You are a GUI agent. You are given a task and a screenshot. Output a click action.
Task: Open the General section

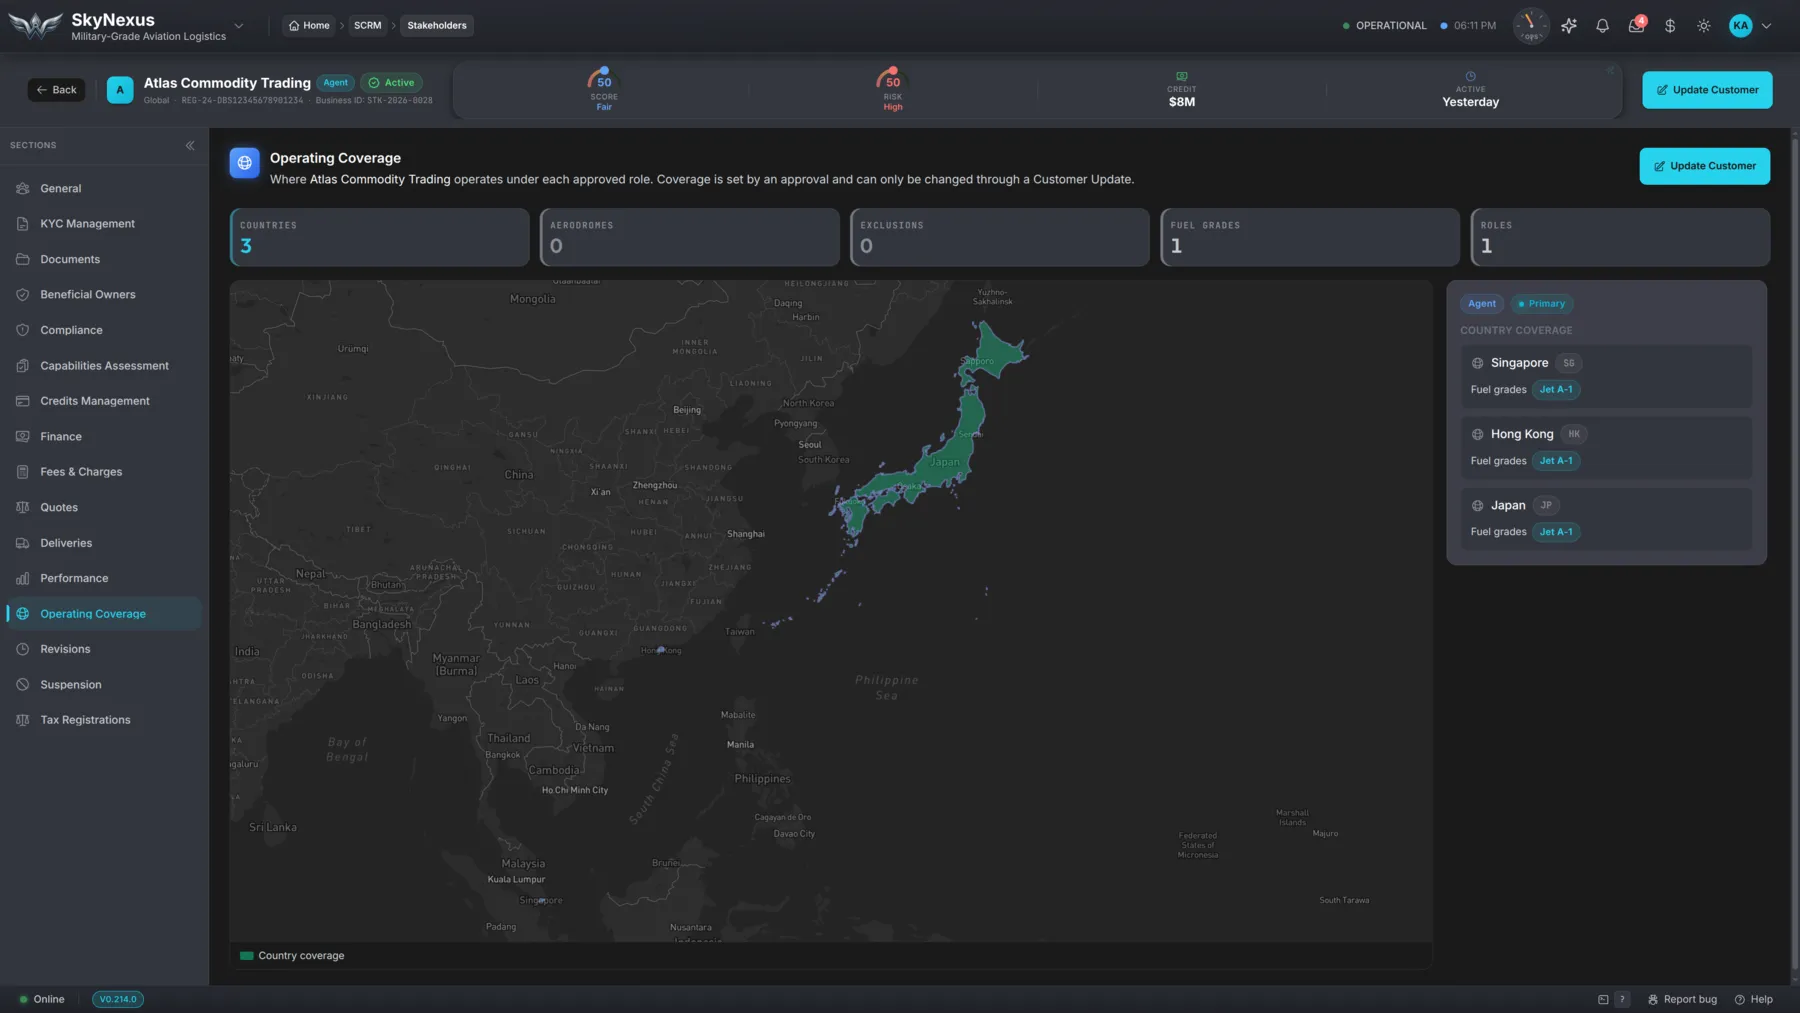[104, 188]
